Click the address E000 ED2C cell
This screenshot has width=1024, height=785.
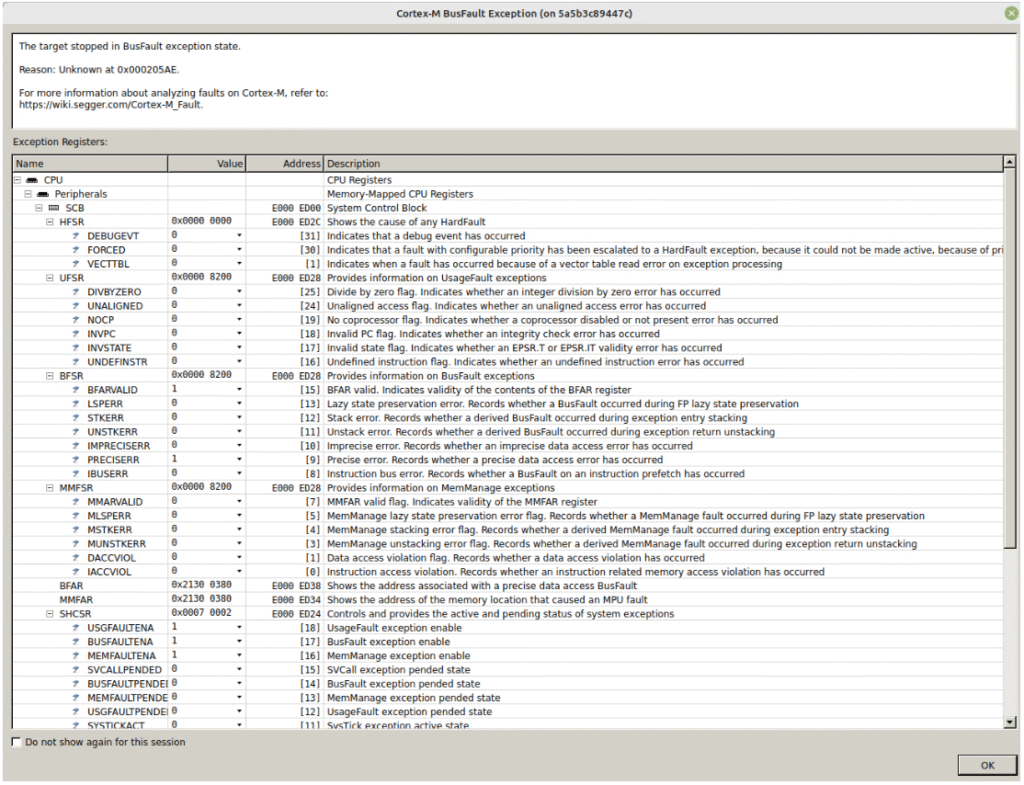(x=296, y=222)
